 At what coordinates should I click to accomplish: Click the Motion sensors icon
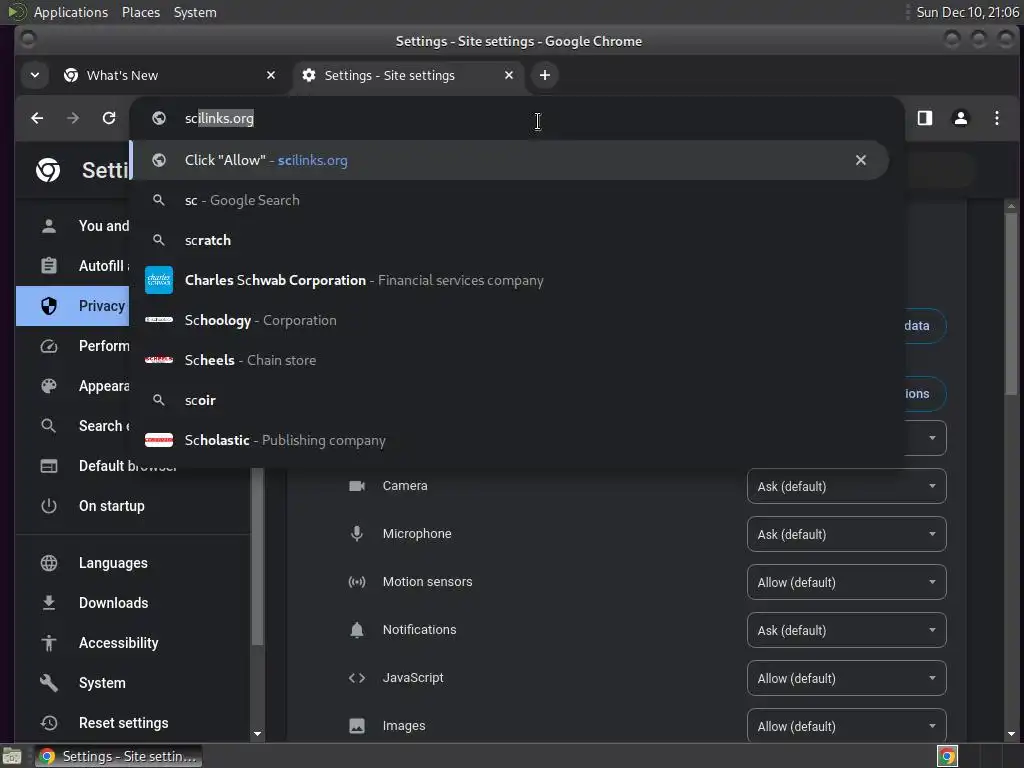pyautogui.click(x=357, y=582)
